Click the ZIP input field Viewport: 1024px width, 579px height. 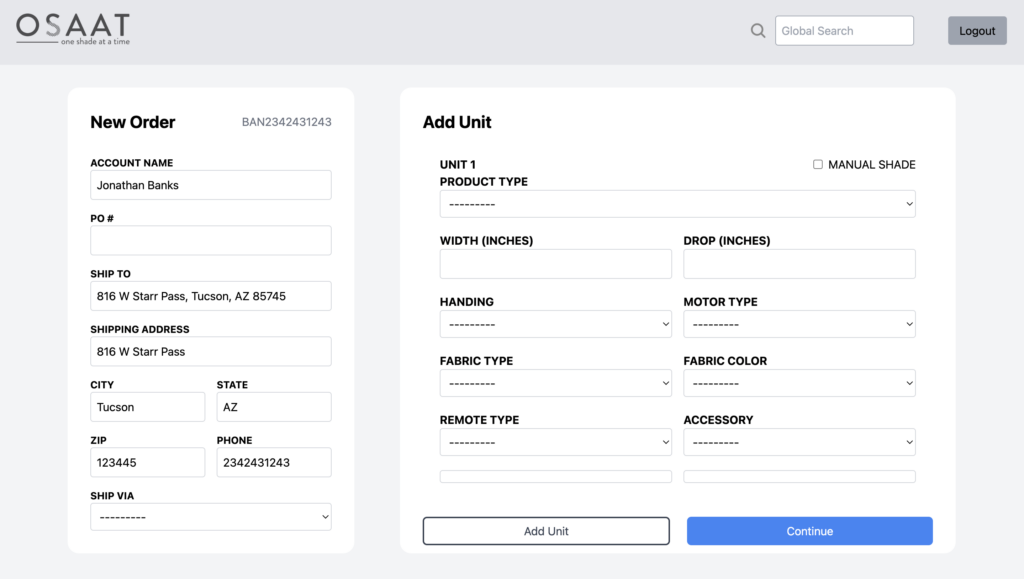tap(148, 462)
